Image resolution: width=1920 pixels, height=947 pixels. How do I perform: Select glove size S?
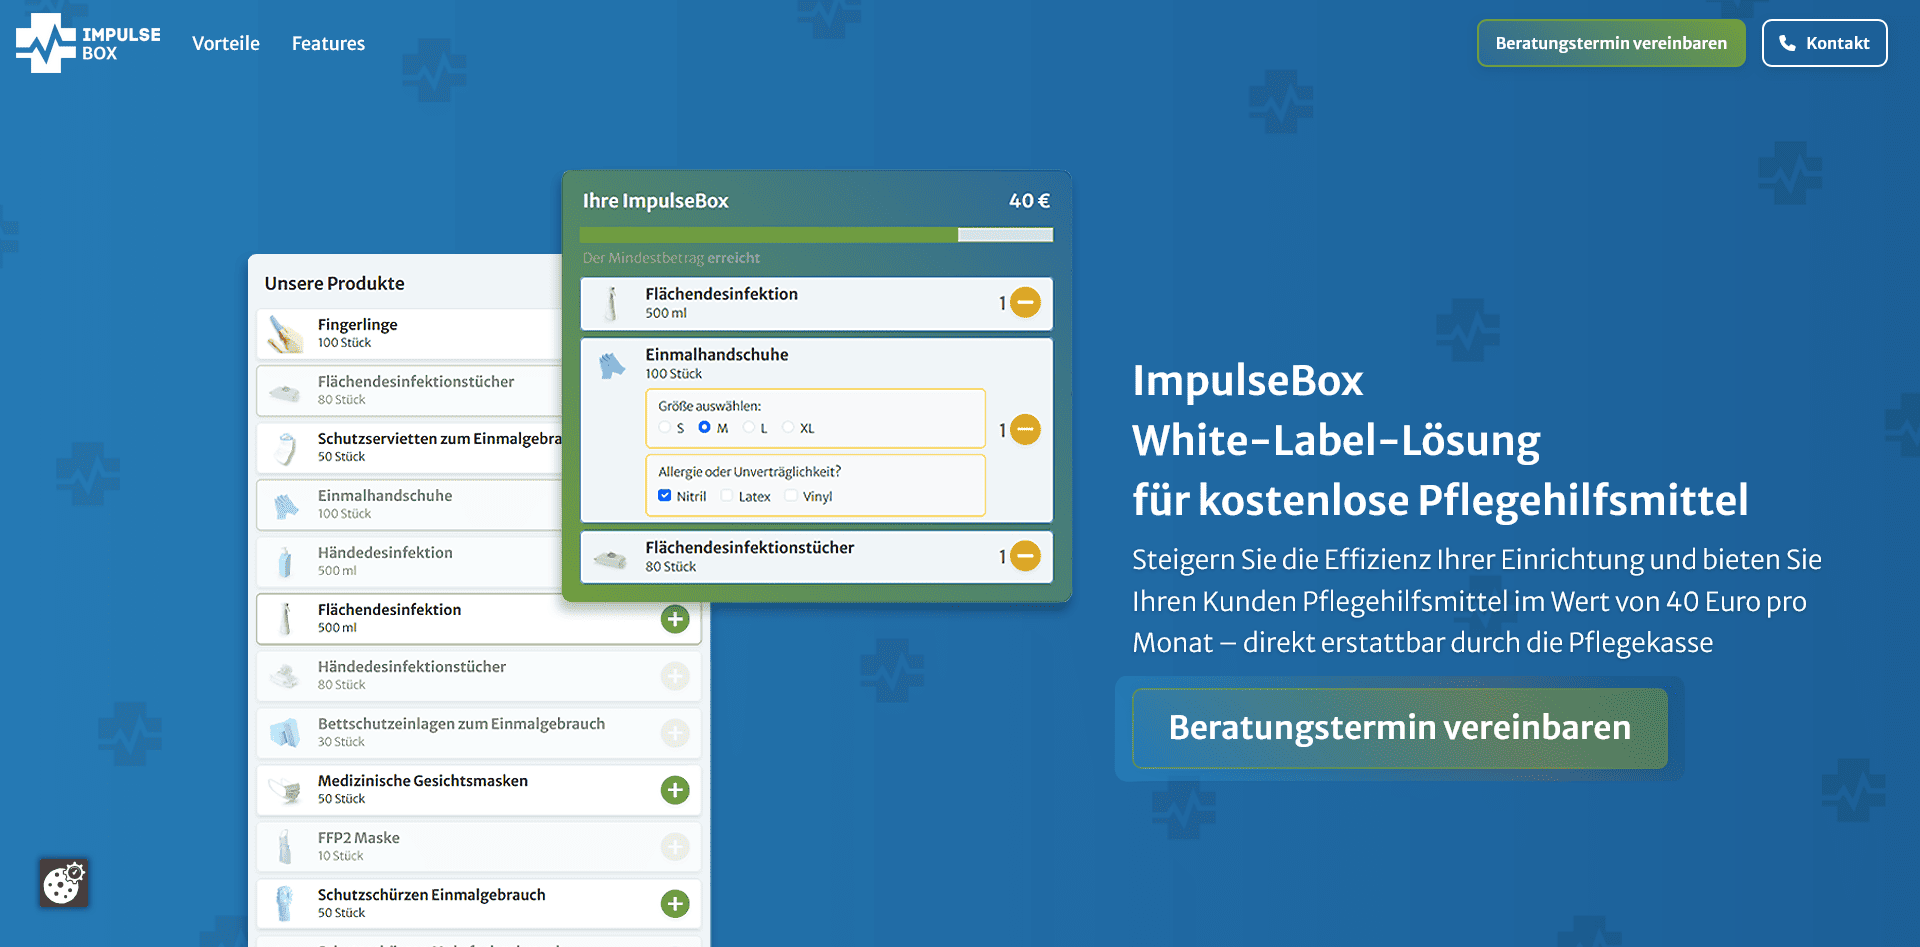(x=665, y=428)
